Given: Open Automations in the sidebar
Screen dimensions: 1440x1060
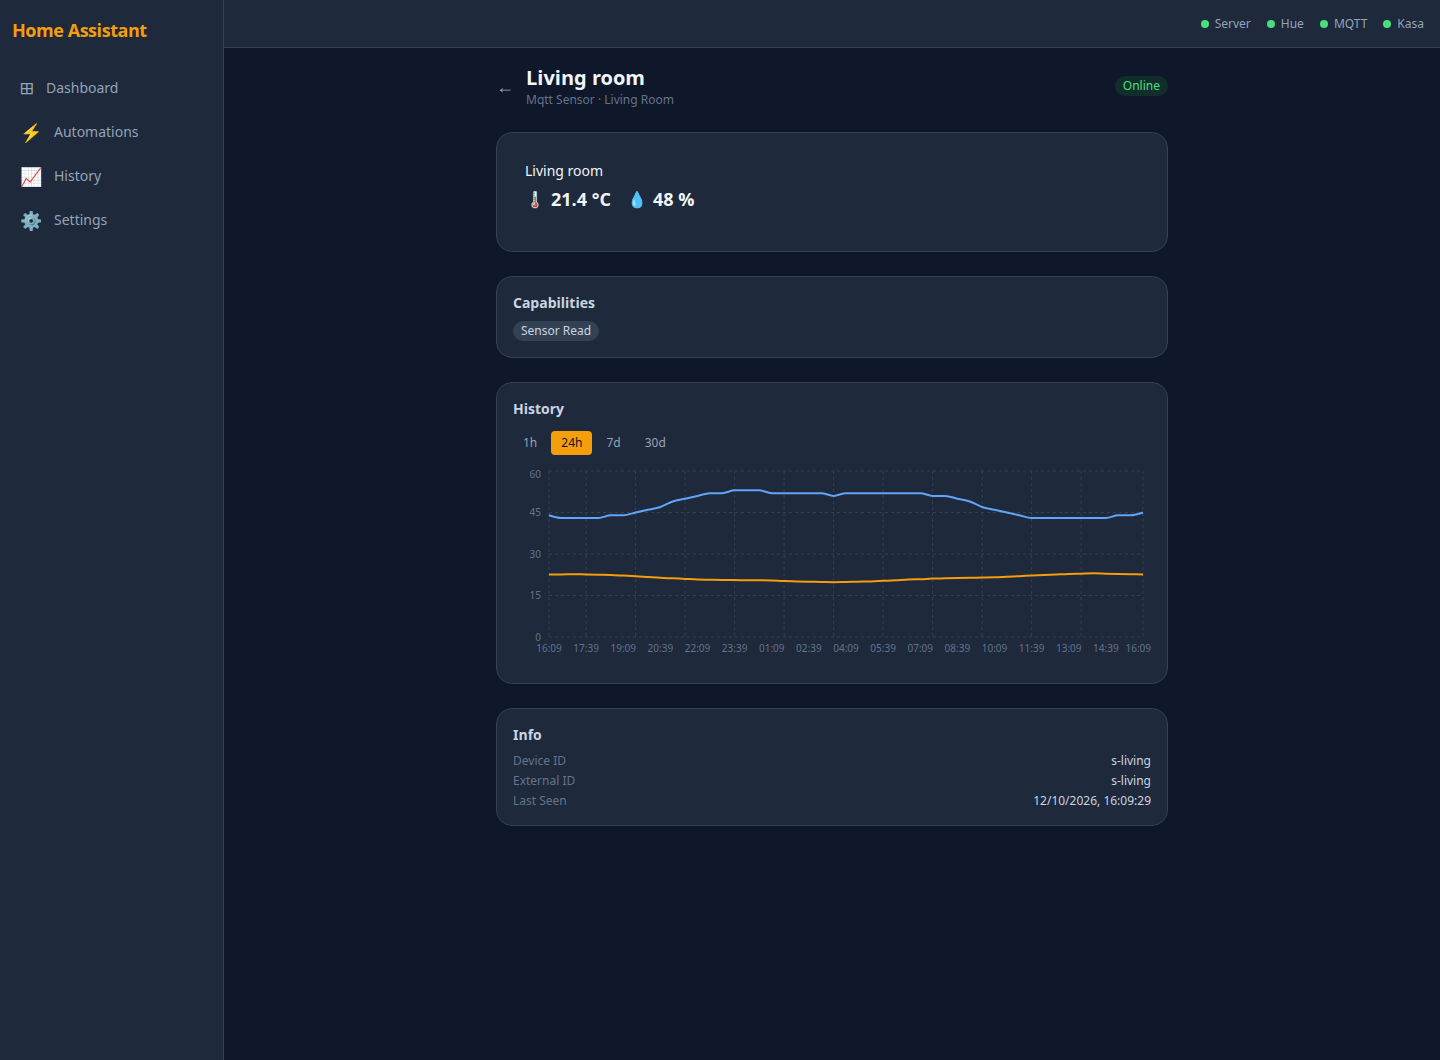Looking at the screenshot, I should (111, 132).
